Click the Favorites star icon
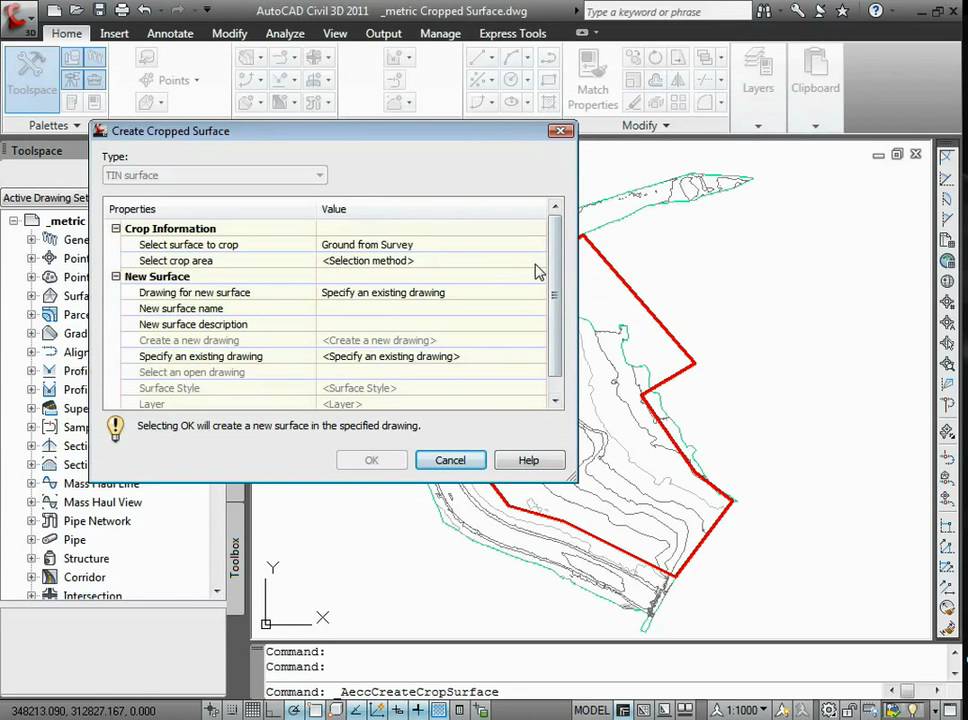 842,10
